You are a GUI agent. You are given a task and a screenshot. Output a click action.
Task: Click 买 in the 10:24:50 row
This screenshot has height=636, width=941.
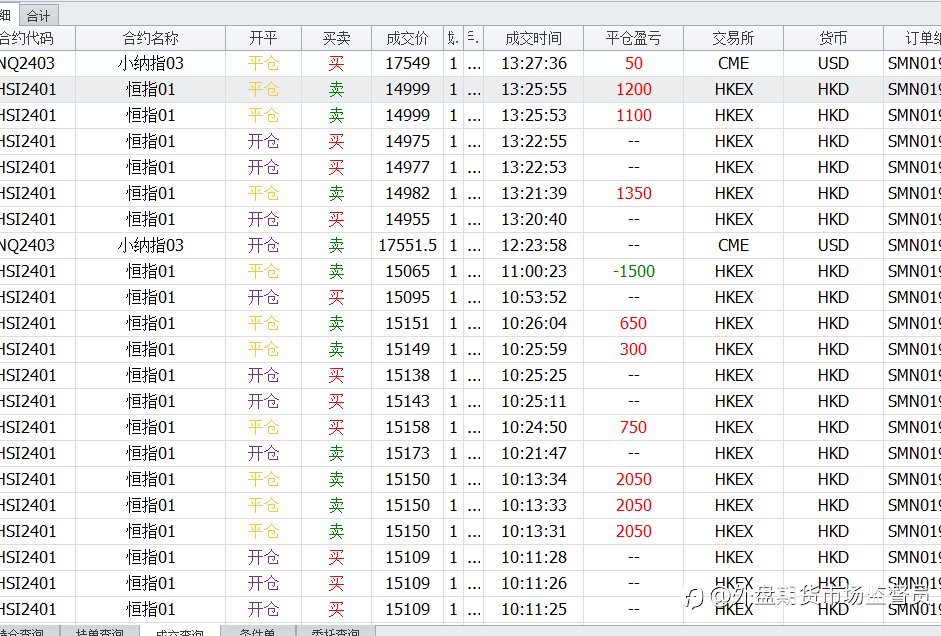pyautogui.click(x=336, y=427)
